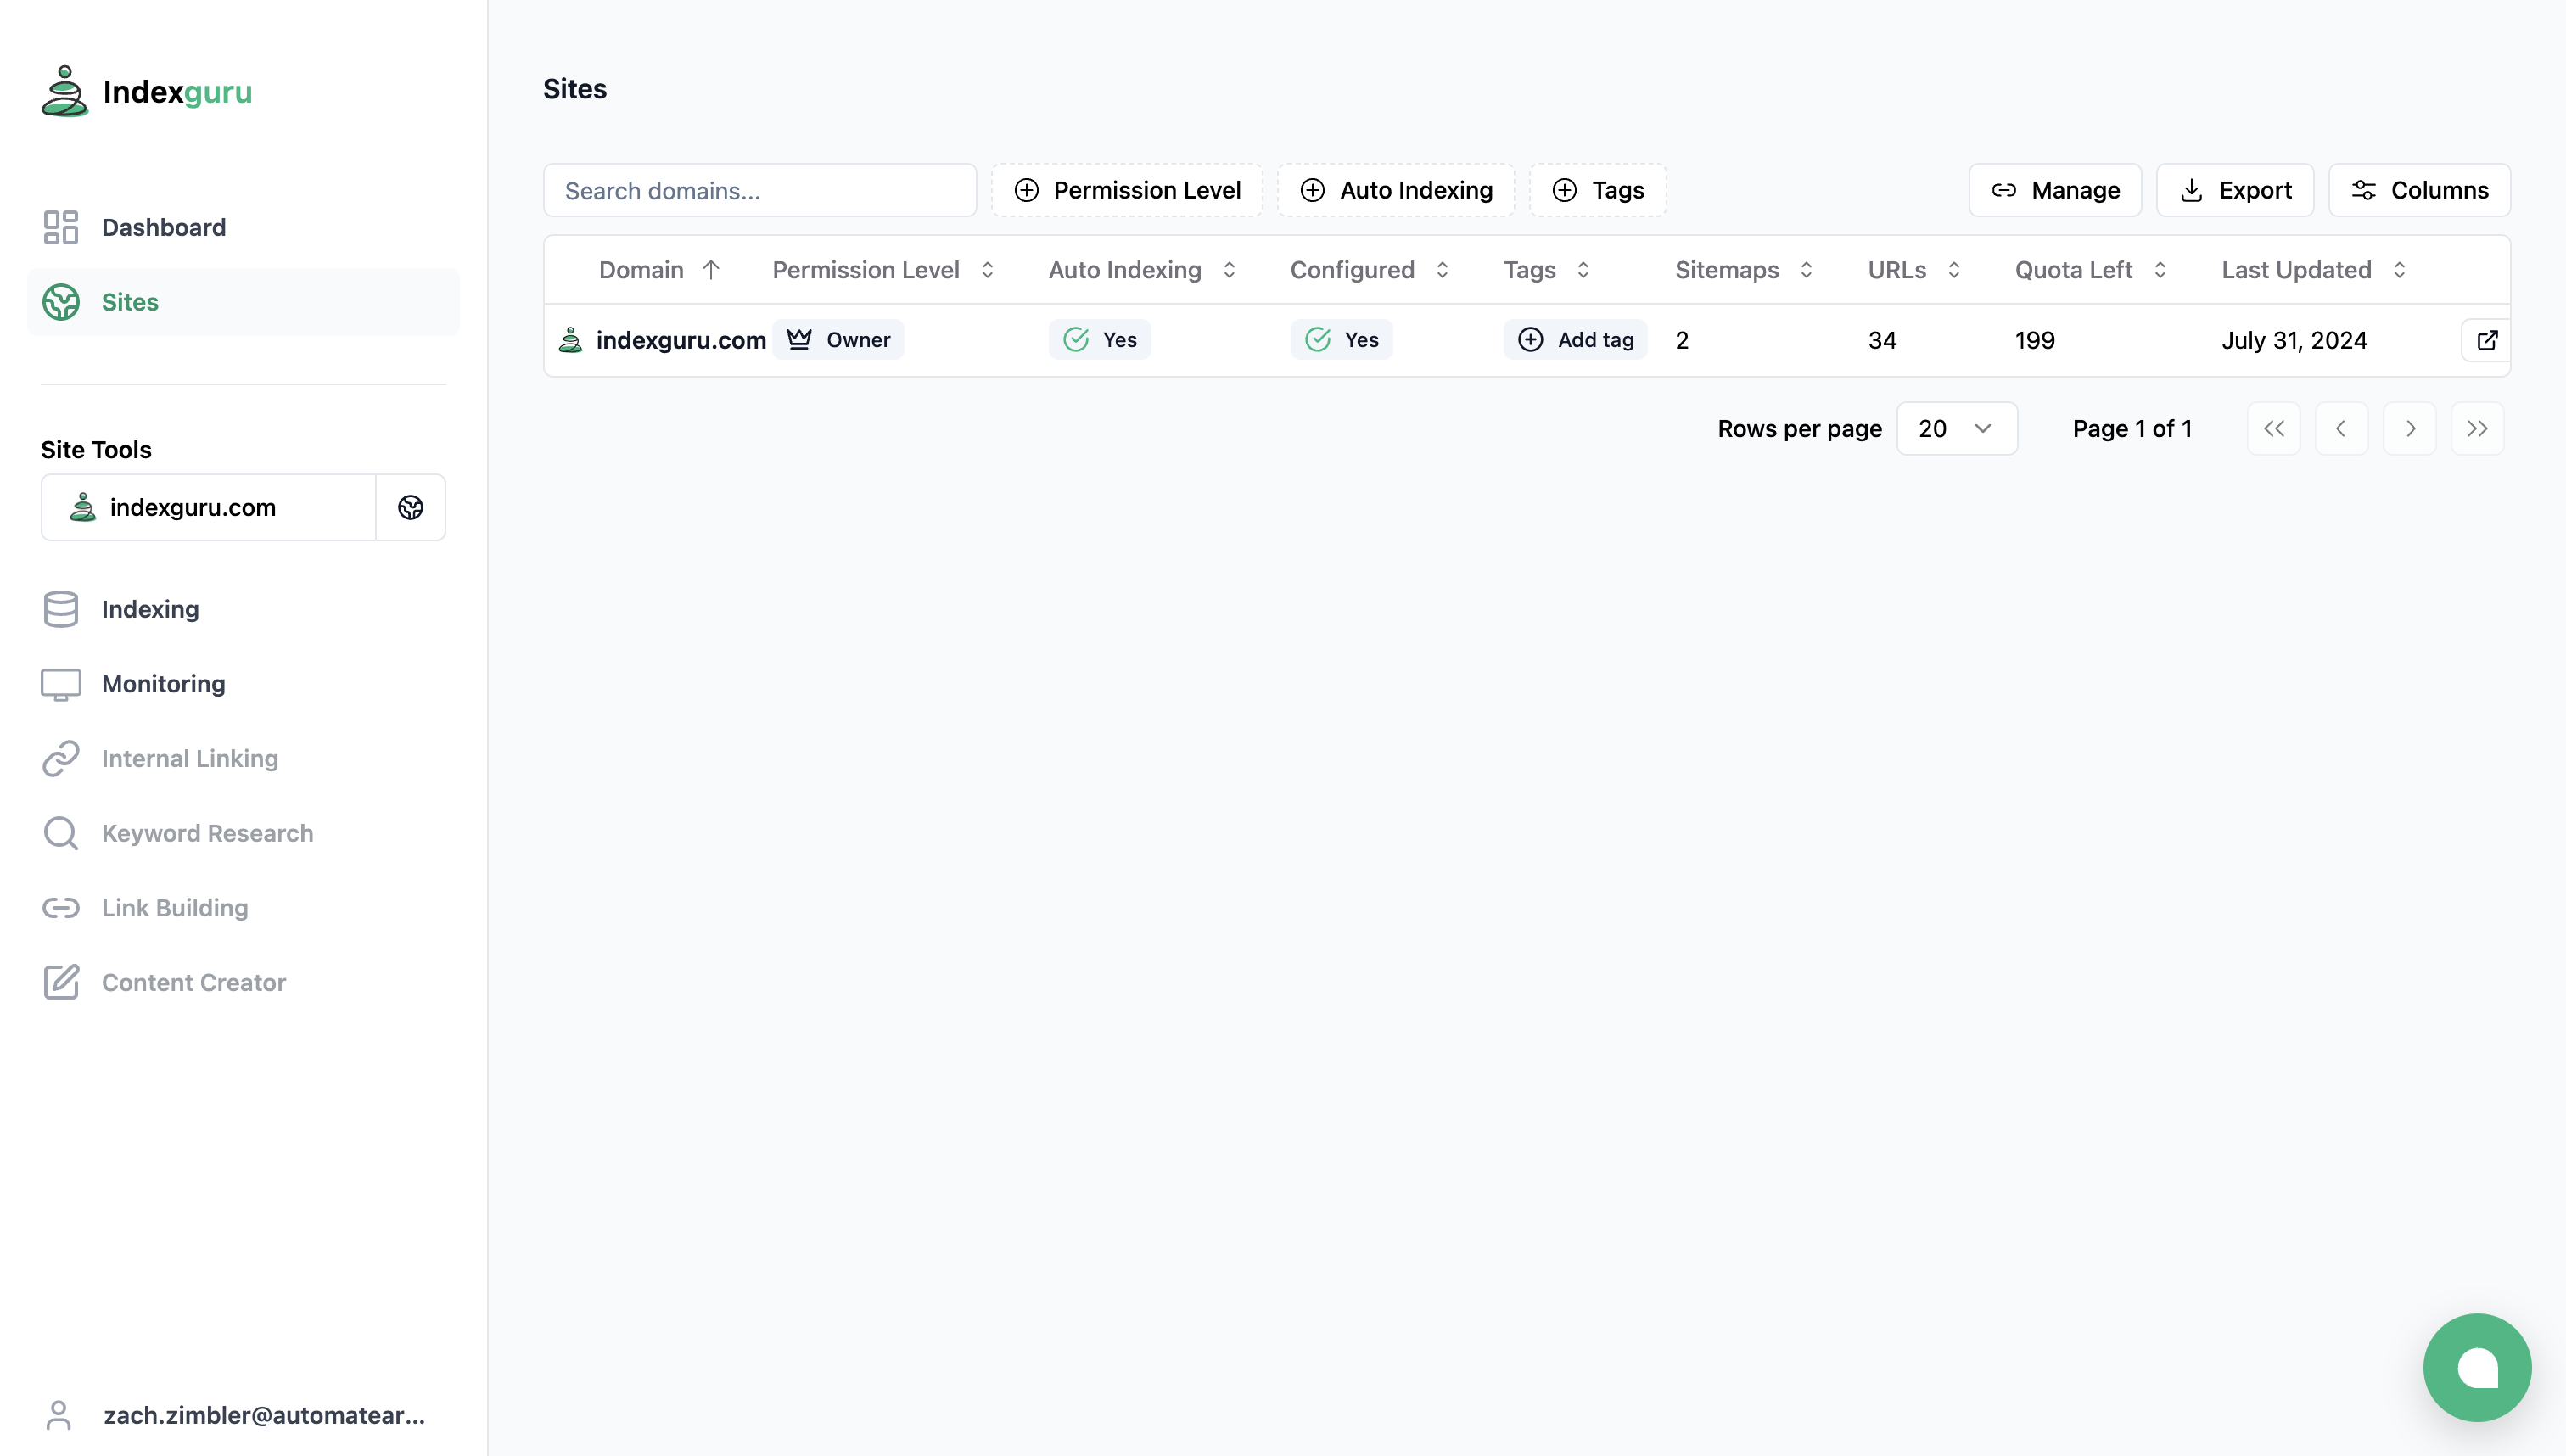The height and width of the screenshot is (1456, 2566).
Task: Sort by URLs column
Action: (x=1914, y=270)
